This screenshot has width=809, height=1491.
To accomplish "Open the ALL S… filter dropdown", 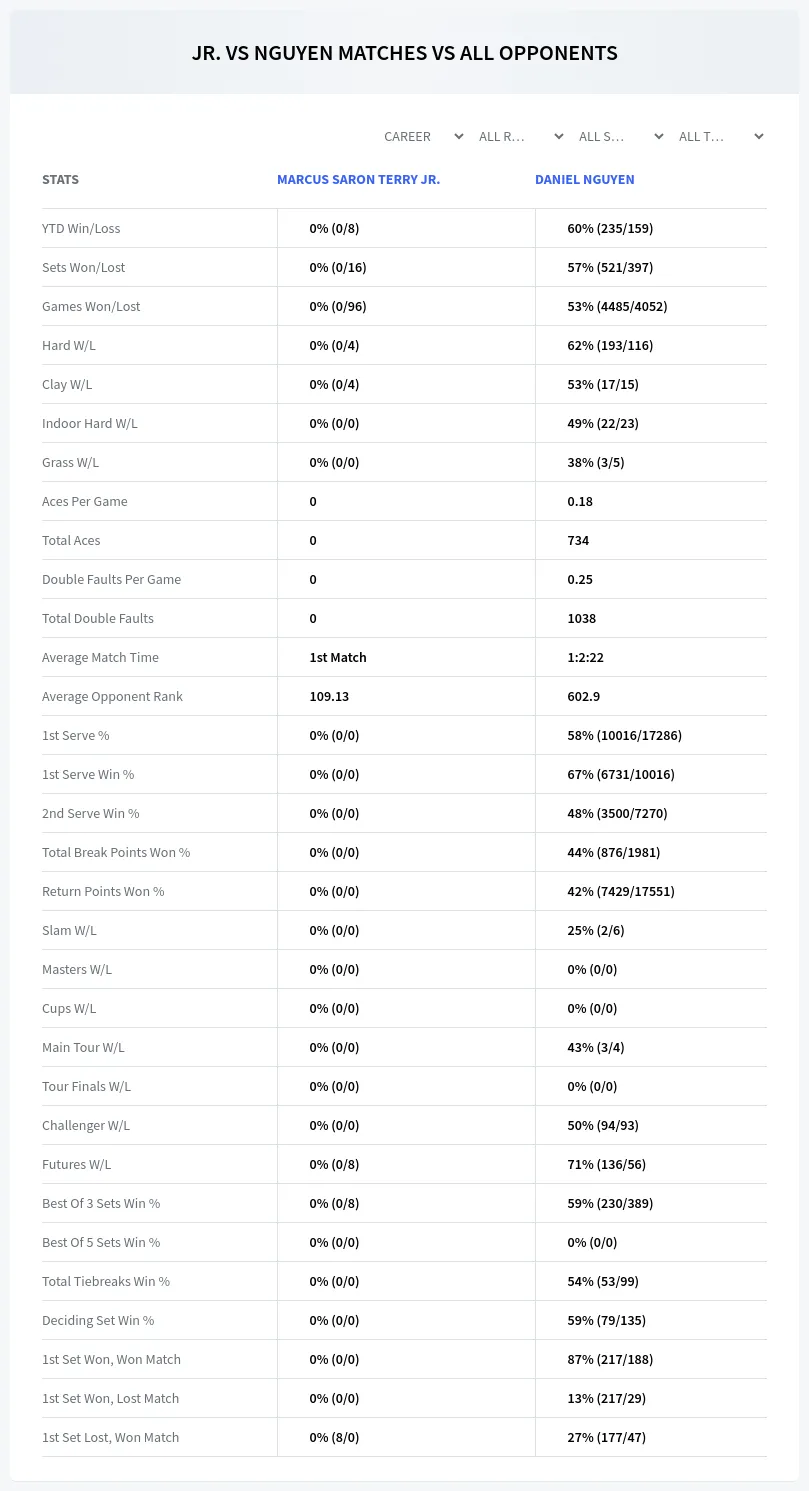I will pyautogui.click(x=620, y=136).
